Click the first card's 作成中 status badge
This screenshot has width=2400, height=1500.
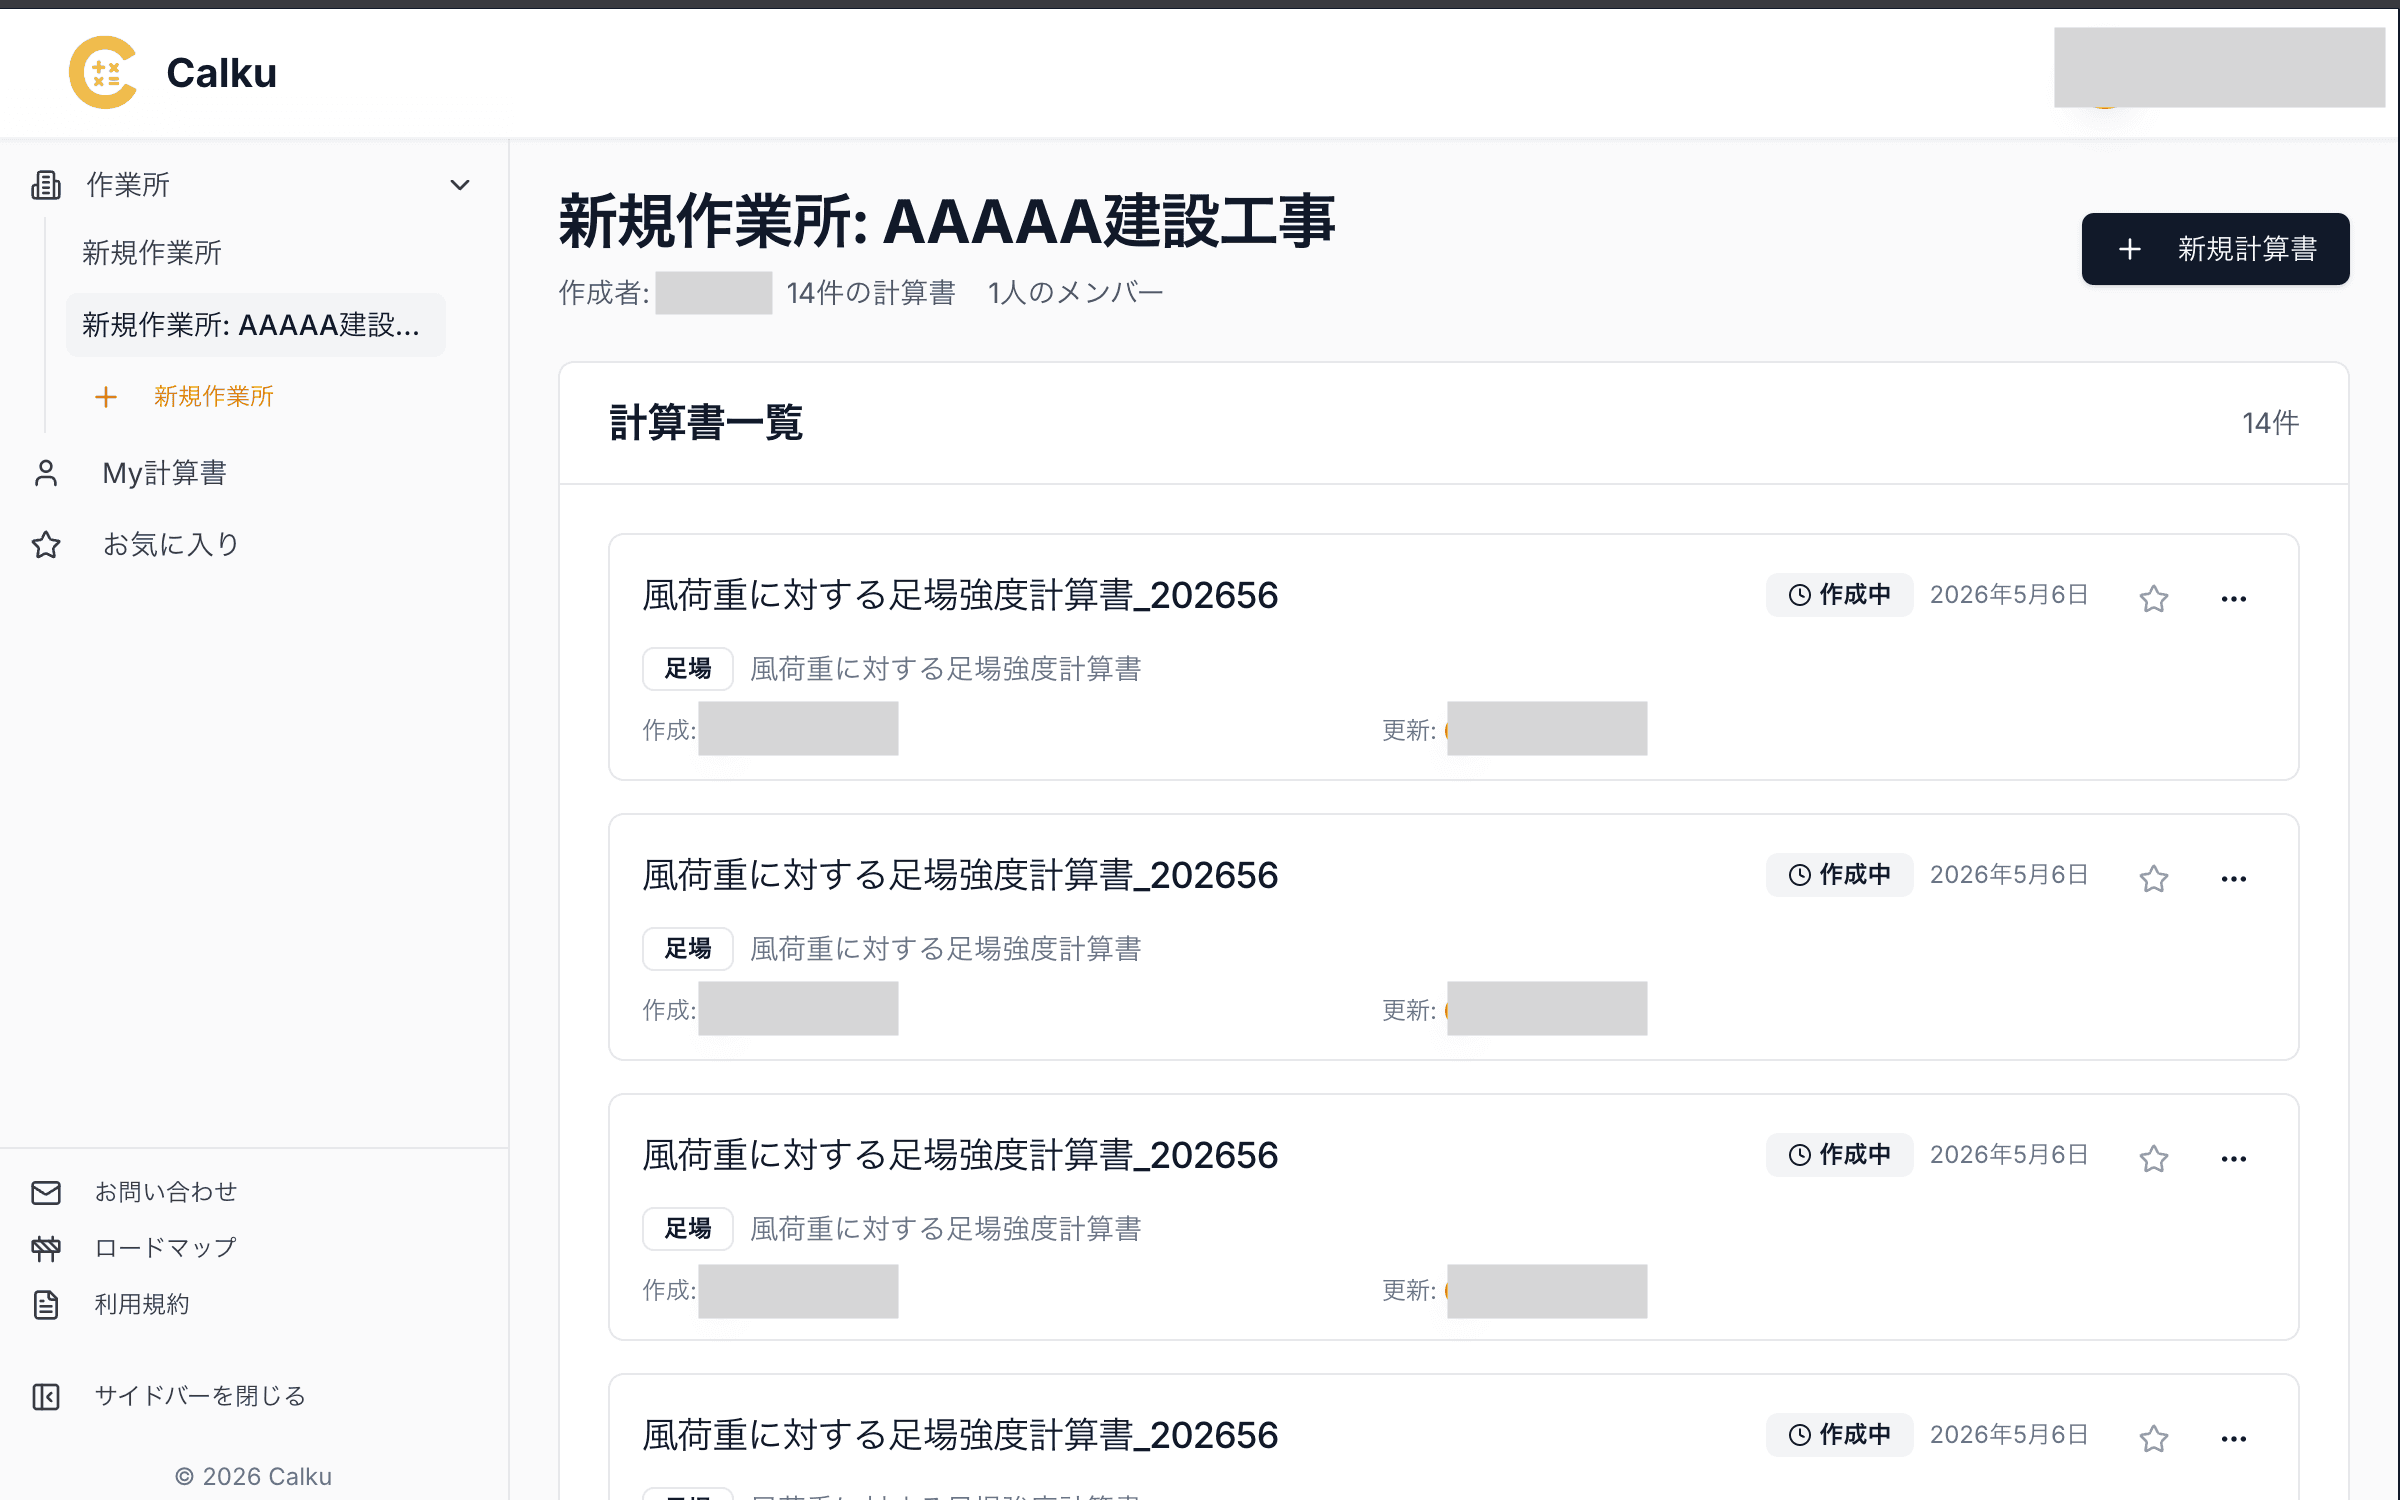click(1839, 595)
